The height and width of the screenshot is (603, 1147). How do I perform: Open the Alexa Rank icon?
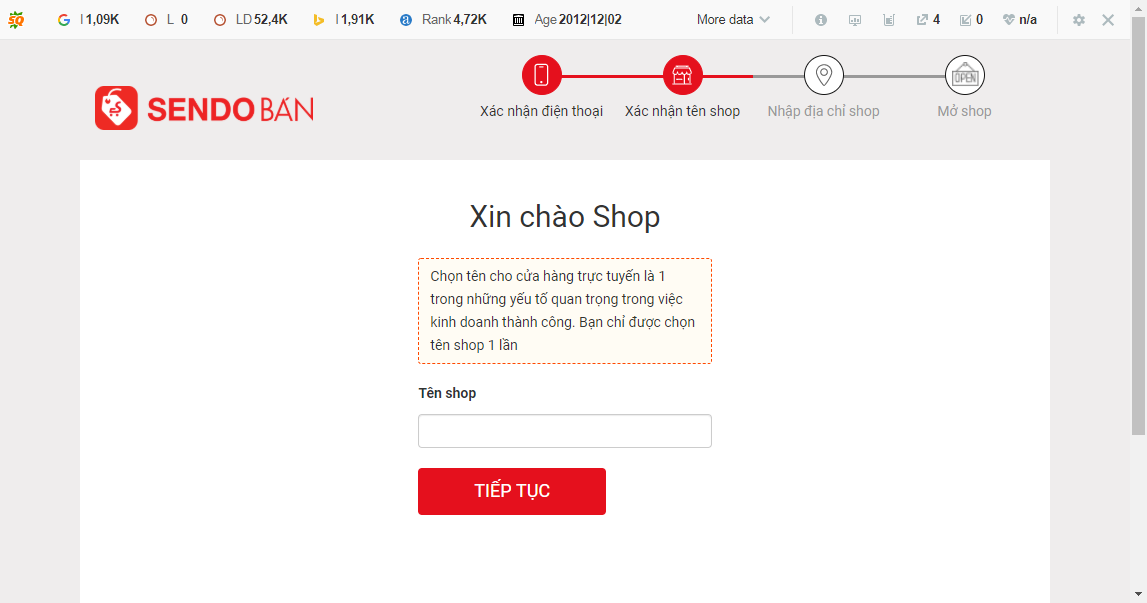pos(406,20)
